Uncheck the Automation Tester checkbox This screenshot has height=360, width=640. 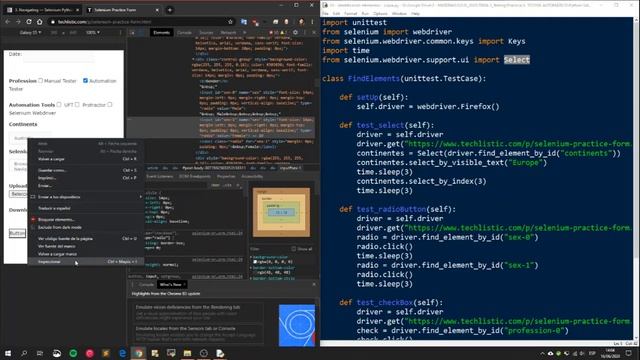(x=85, y=80)
